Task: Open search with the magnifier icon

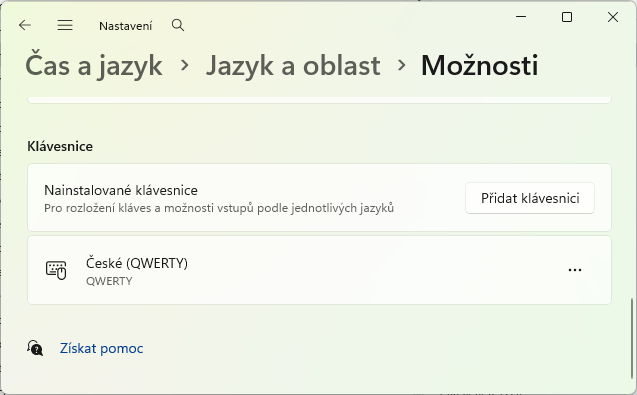Action: click(x=178, y=25)
